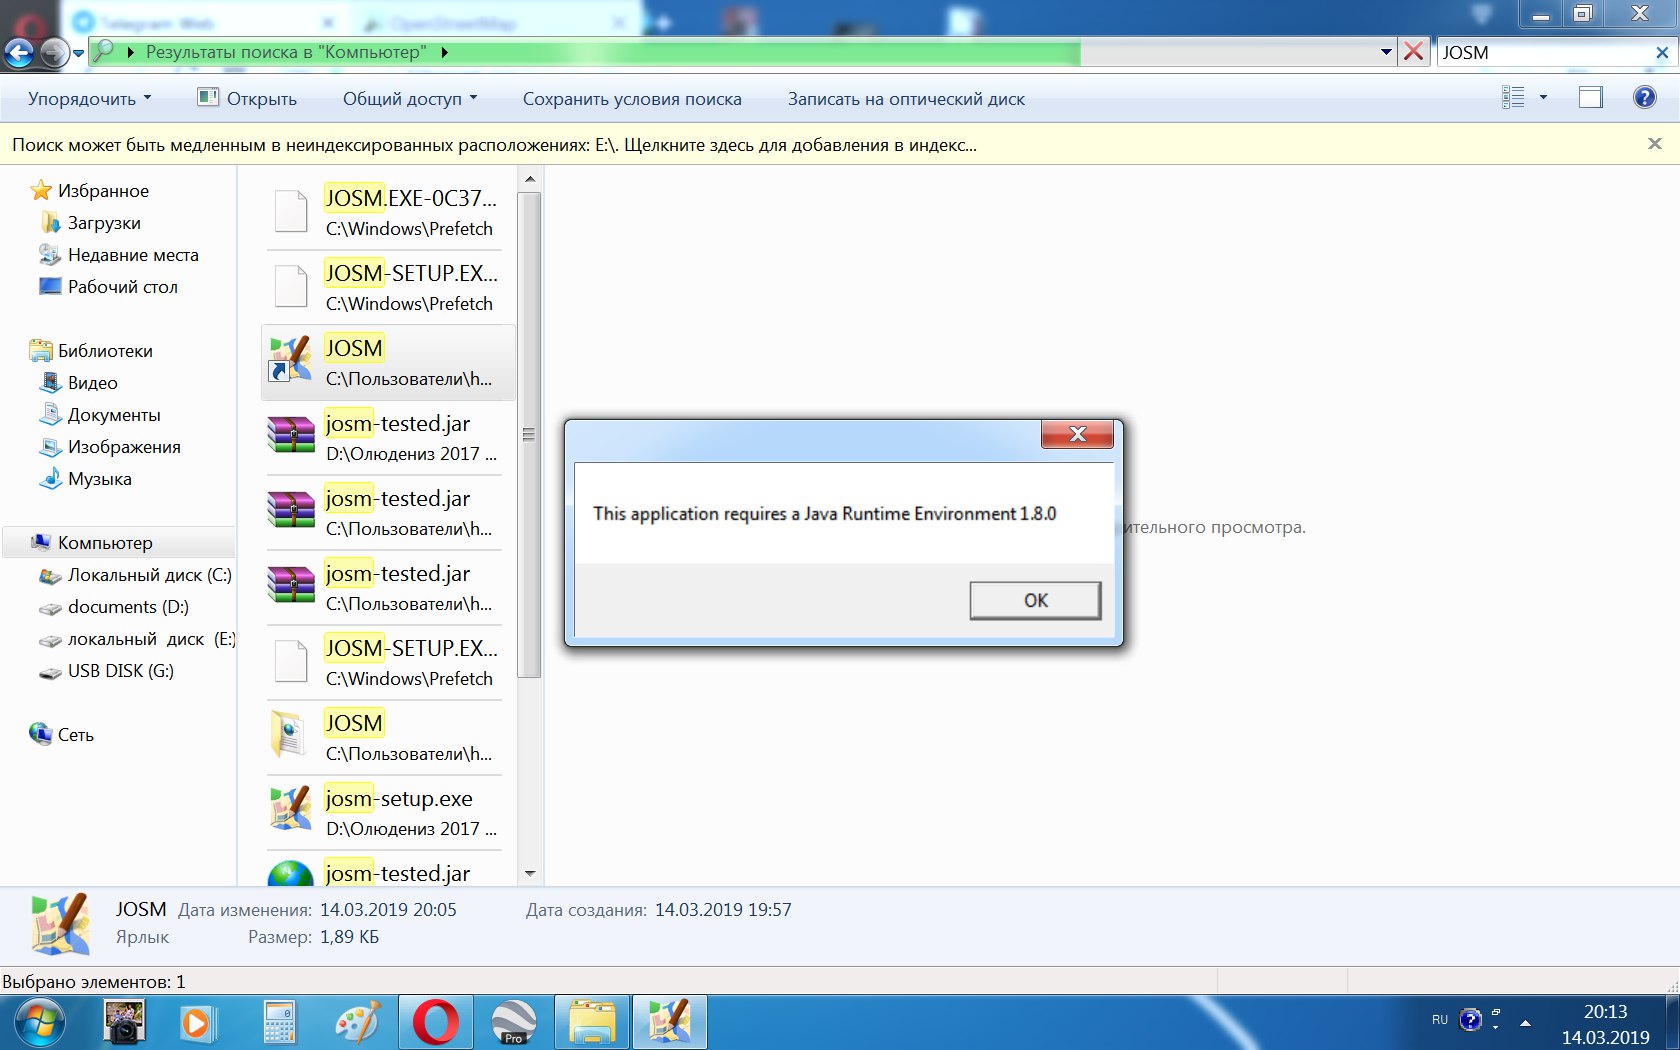Select JOSM.EXE-0C37 prefetch file icon
This screenshot has height=1050, width=1680.
[x=291, y=212]
